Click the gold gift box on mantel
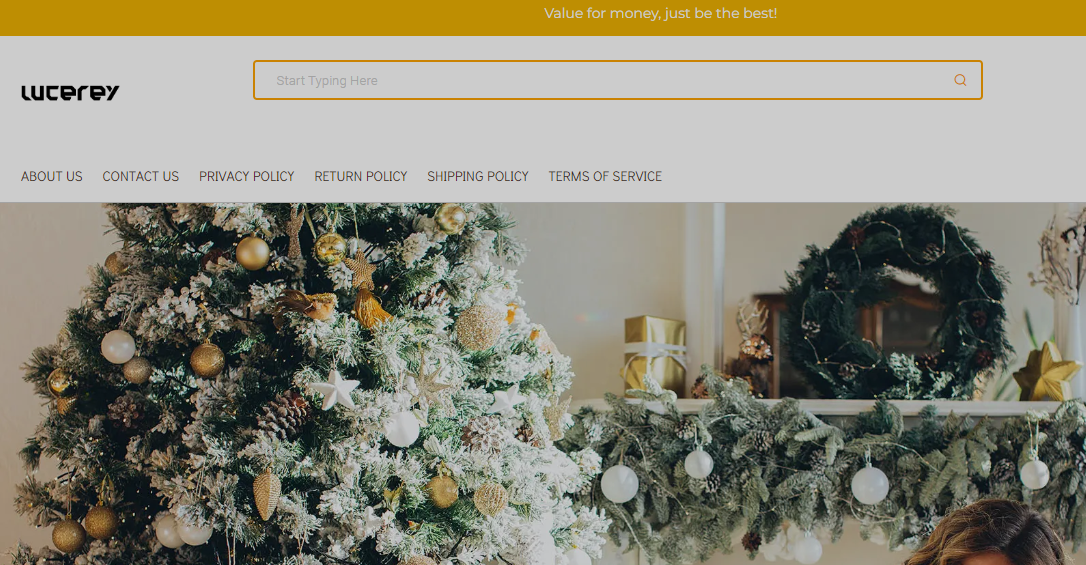Screen dimensions: 1086x565 pos(655,355)
